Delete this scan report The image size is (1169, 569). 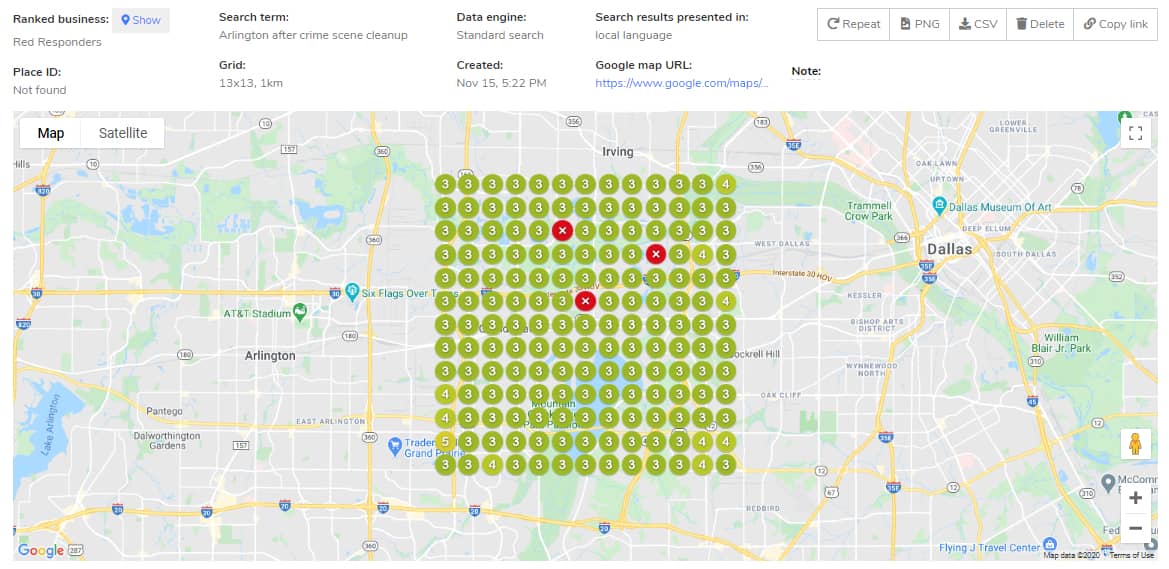1040,24
